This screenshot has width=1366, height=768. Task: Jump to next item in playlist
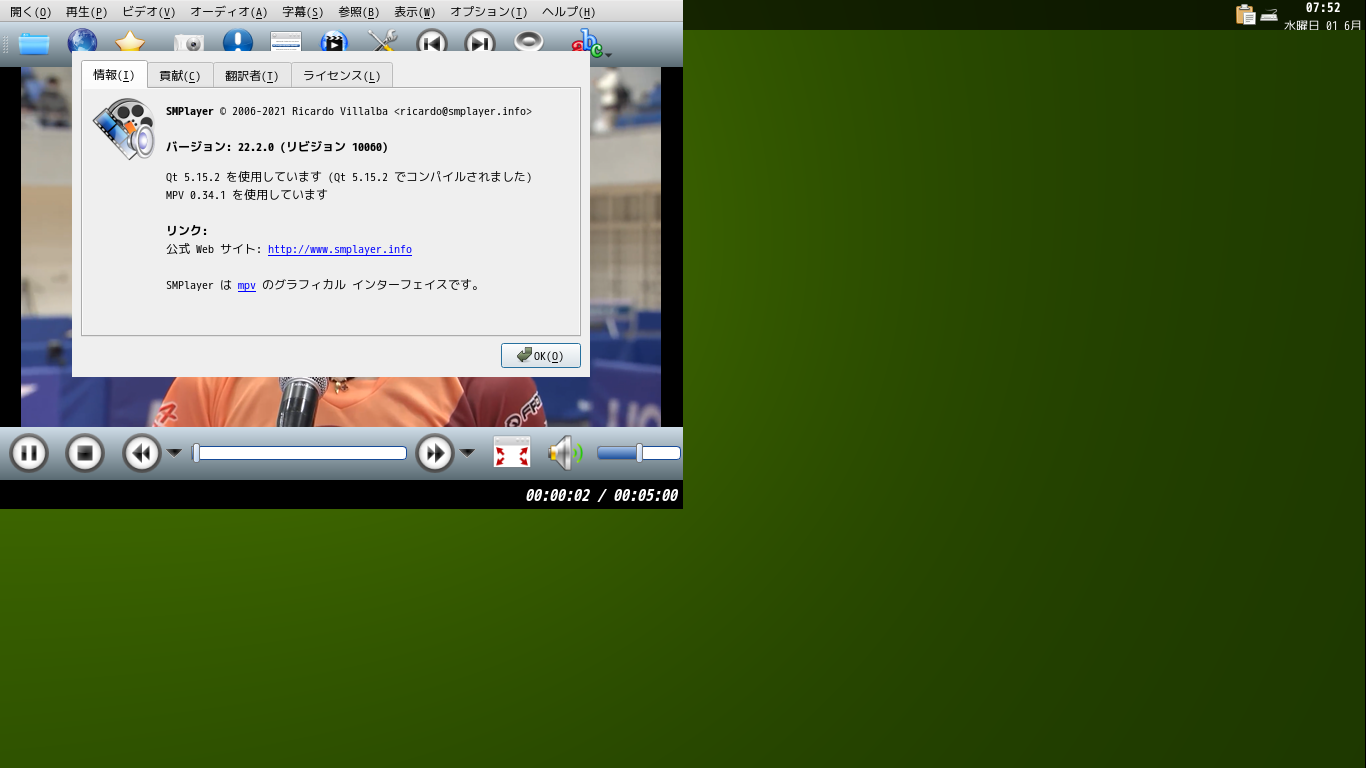[x=480, y=43]
